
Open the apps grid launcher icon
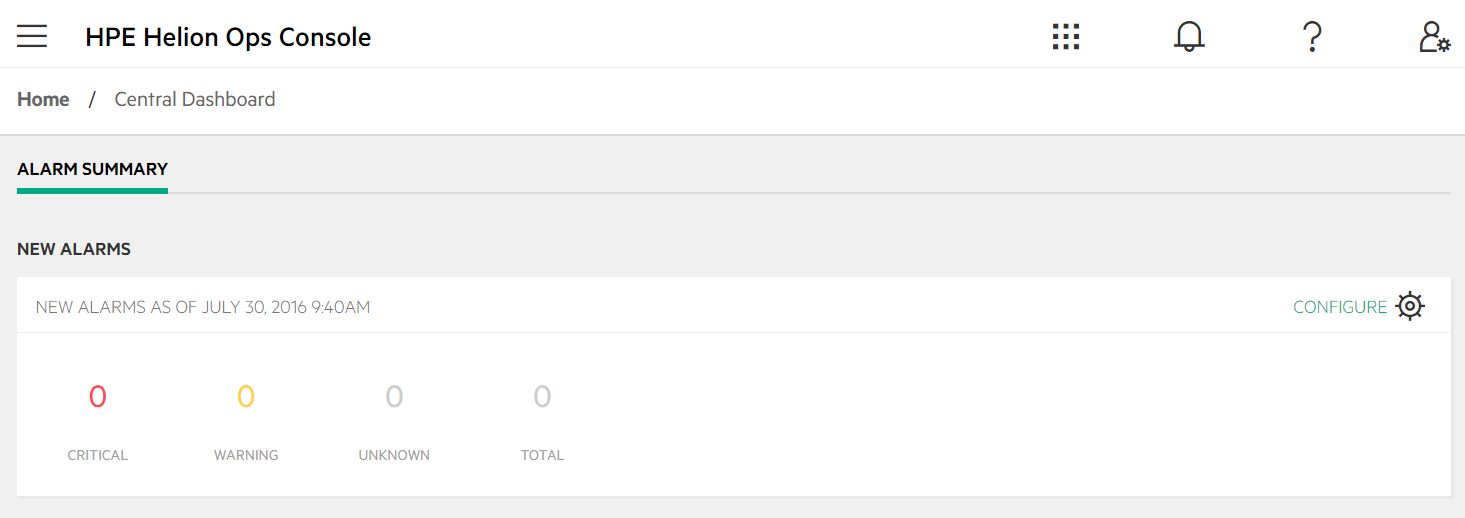1066,37
